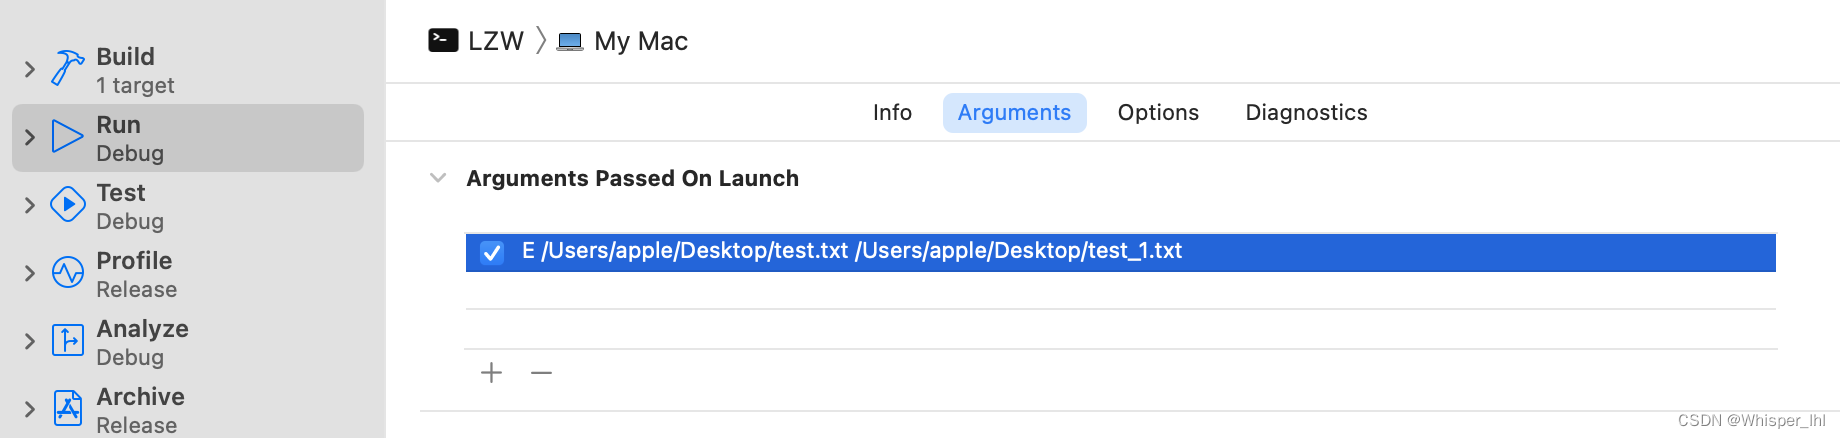Viewport: 1840px width, 438px height.
Task: Uncheck the test.txt launch argument checkbox
Action: (492, 252)
